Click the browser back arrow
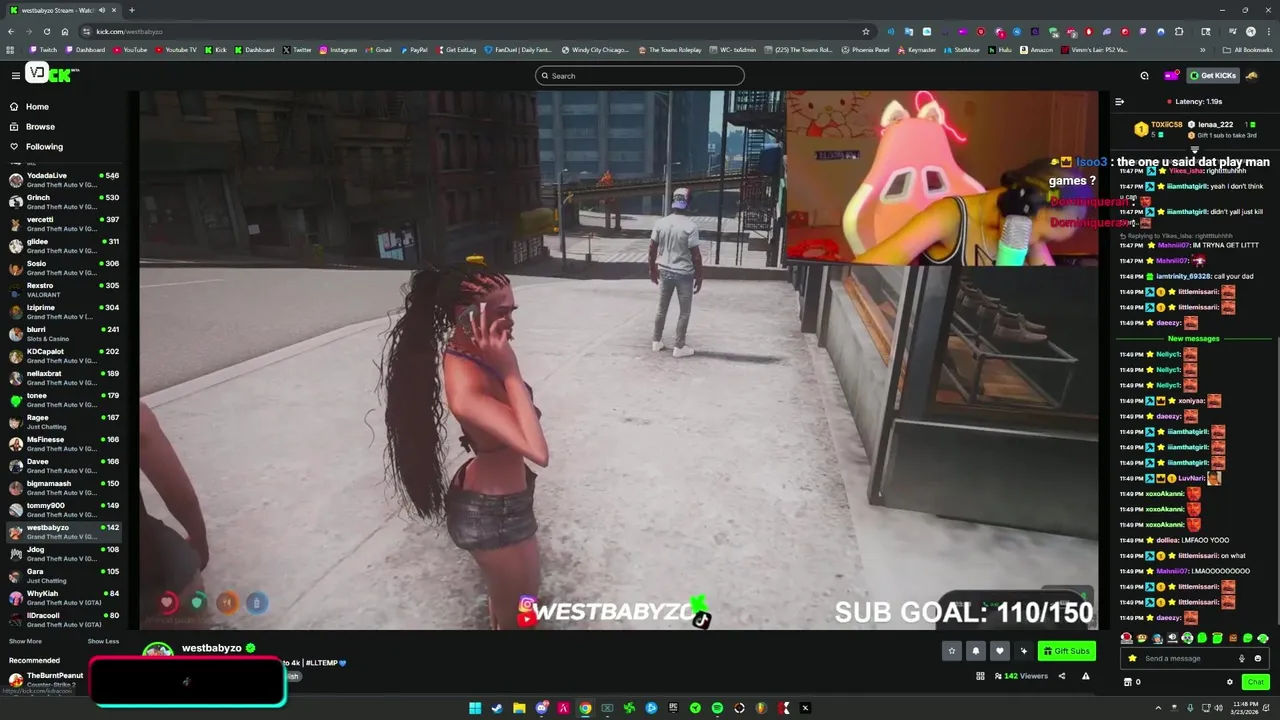 [x=10, y=31]
